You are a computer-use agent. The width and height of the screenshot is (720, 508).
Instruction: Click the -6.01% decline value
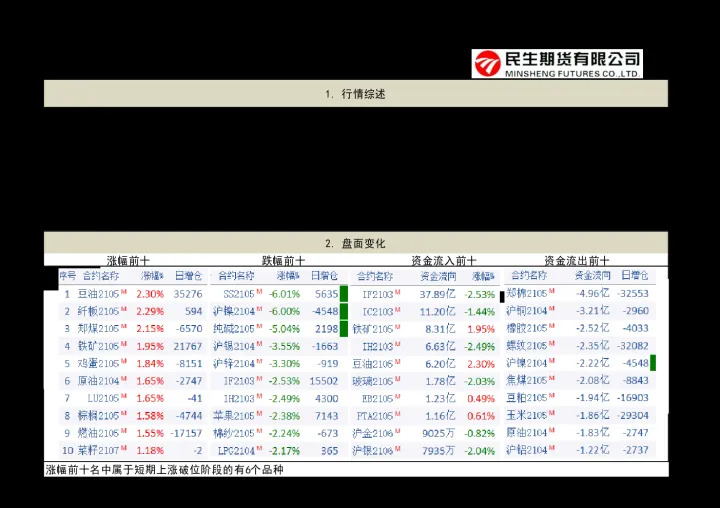click(x=284, y=294)
